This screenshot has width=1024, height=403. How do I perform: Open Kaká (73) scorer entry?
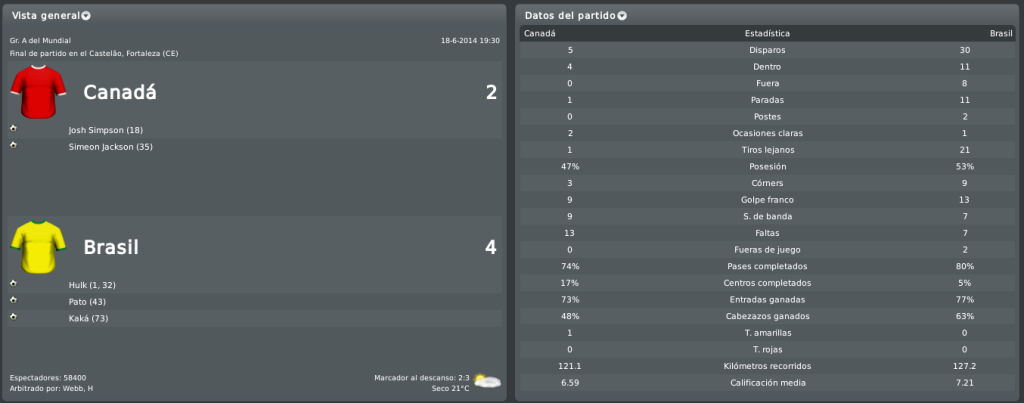(x=89, y=319)
